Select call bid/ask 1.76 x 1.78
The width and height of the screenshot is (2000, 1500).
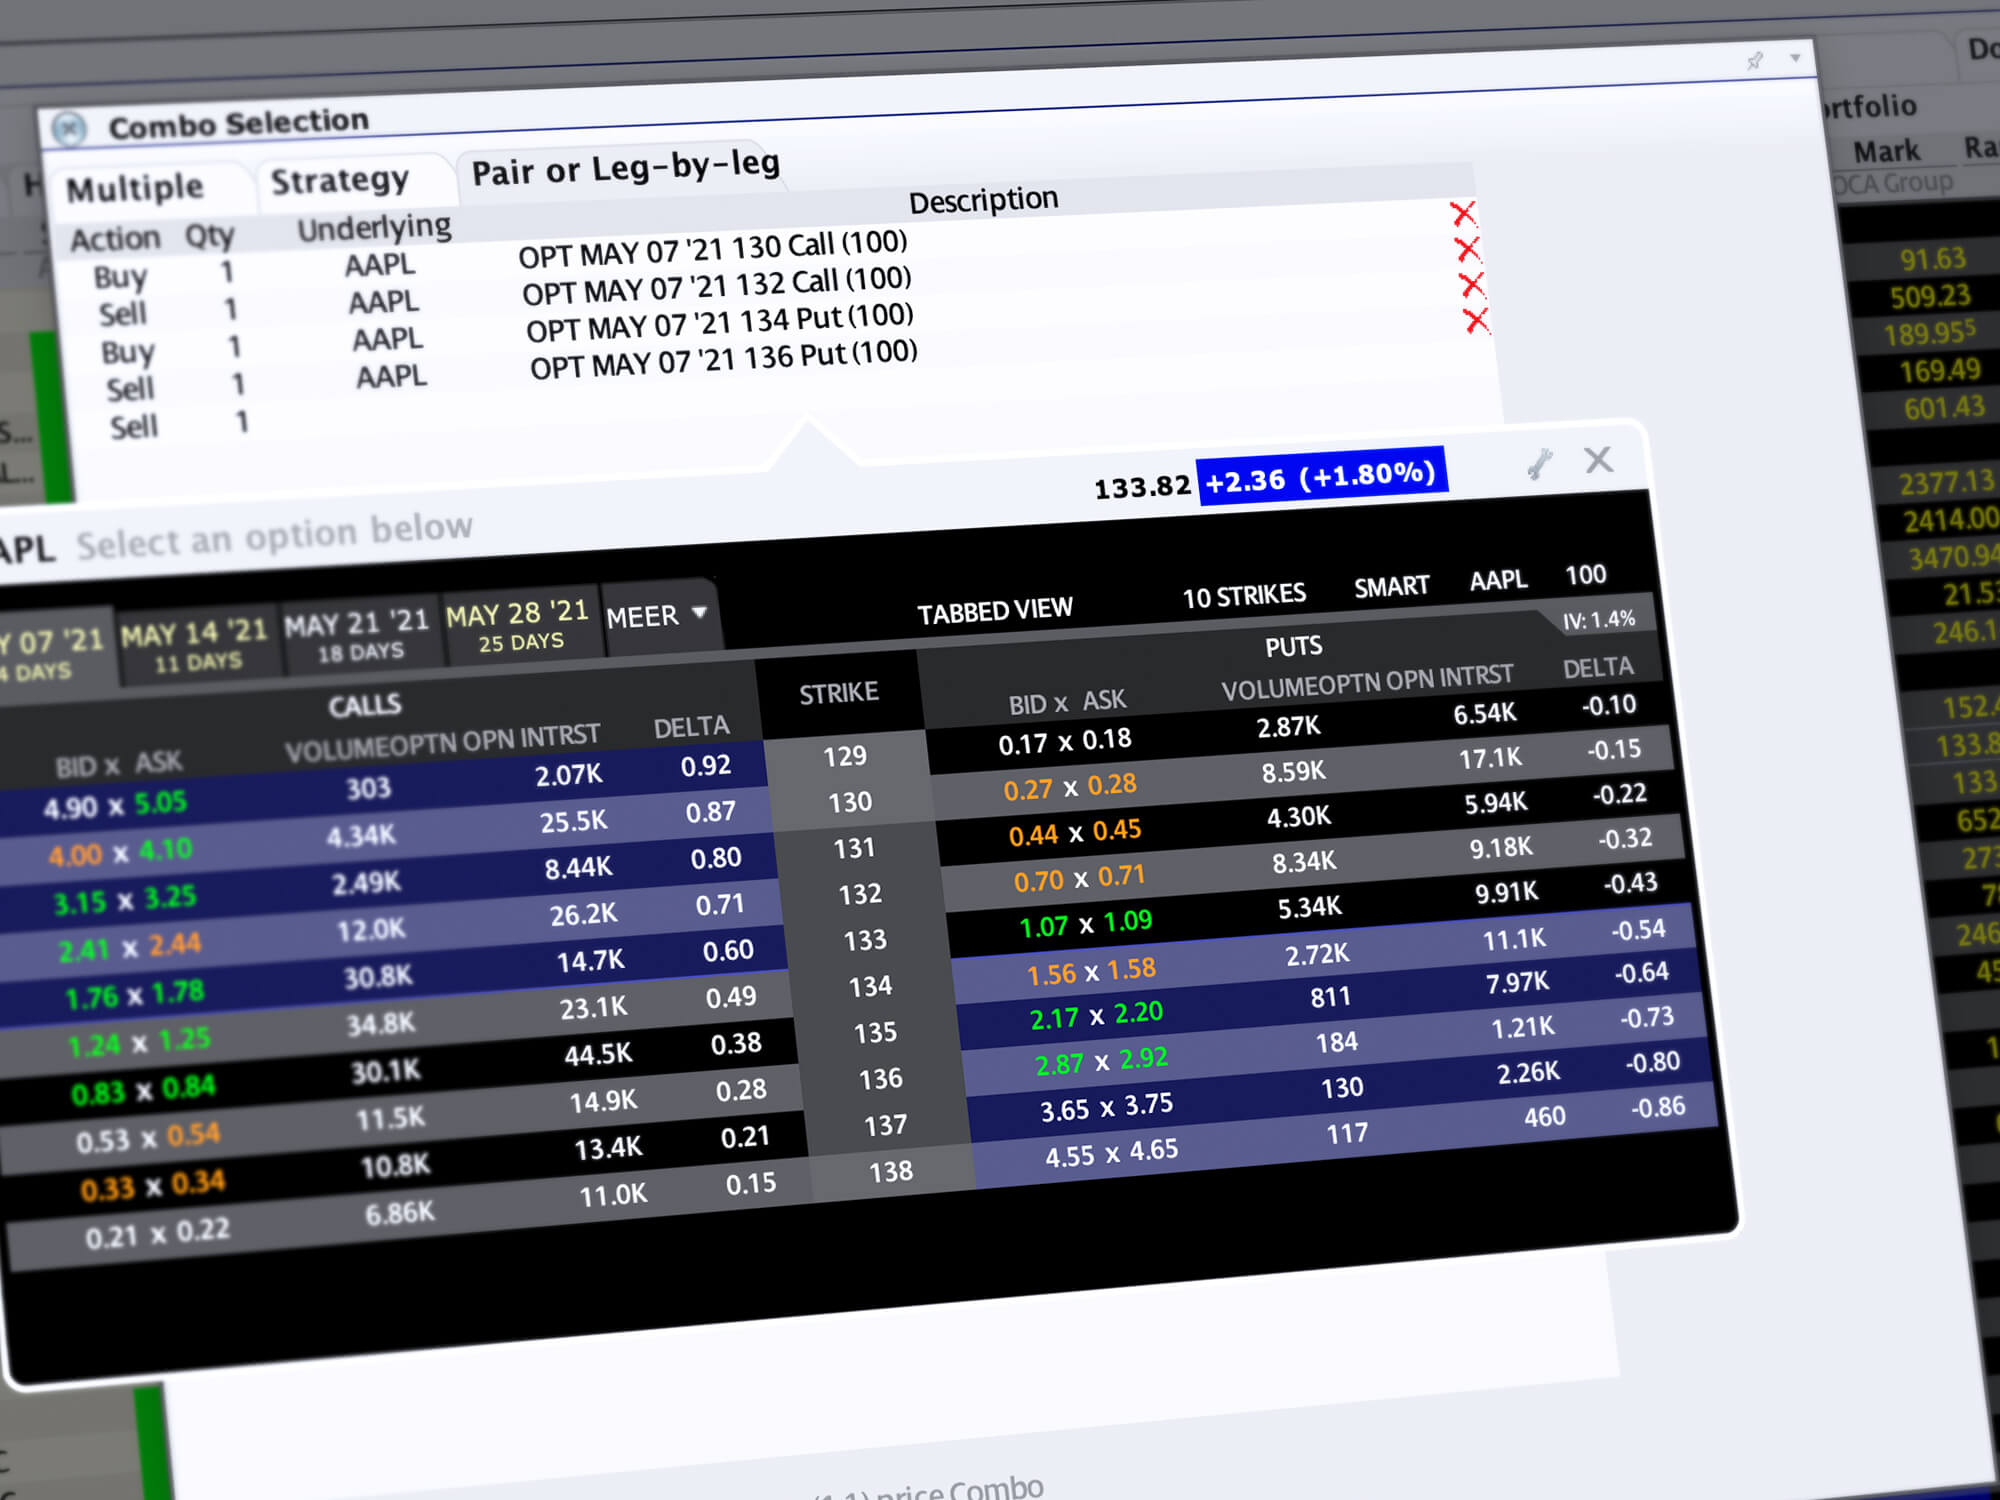135,995
